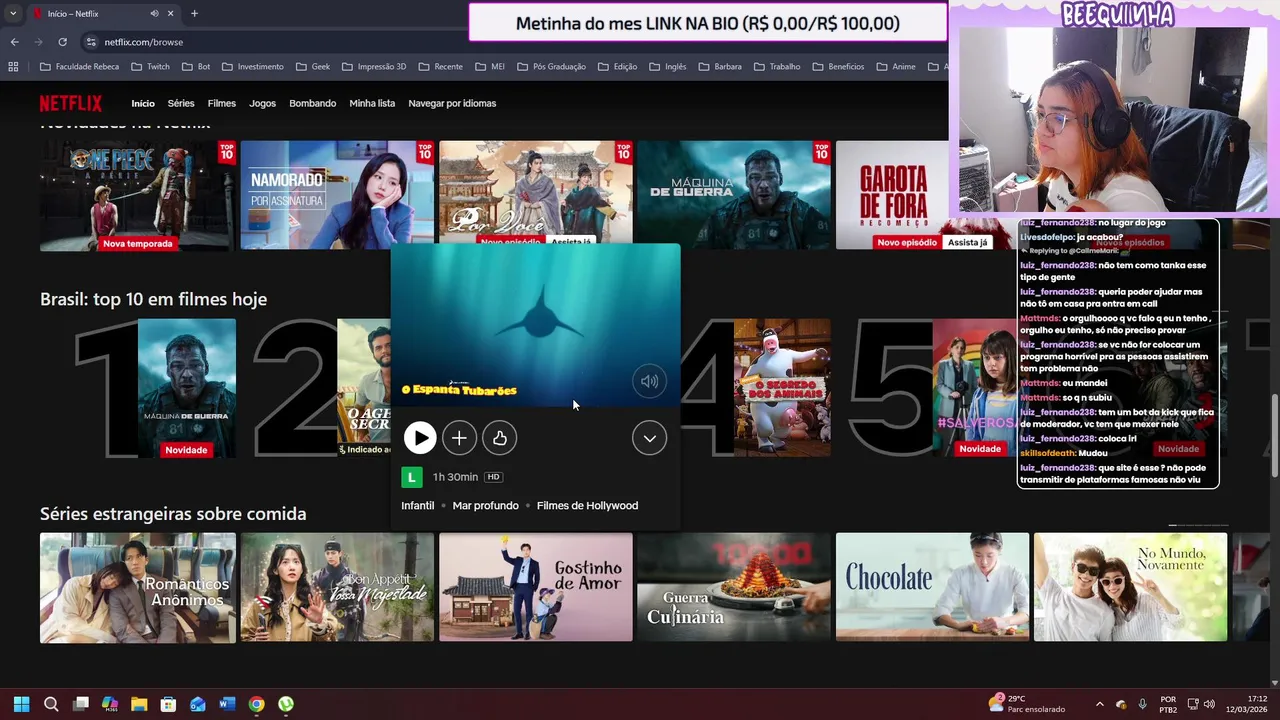Open O Segredo dos Animais poster
The width and height of the screenshot is (1280, 720).
[x=782, y=388]
